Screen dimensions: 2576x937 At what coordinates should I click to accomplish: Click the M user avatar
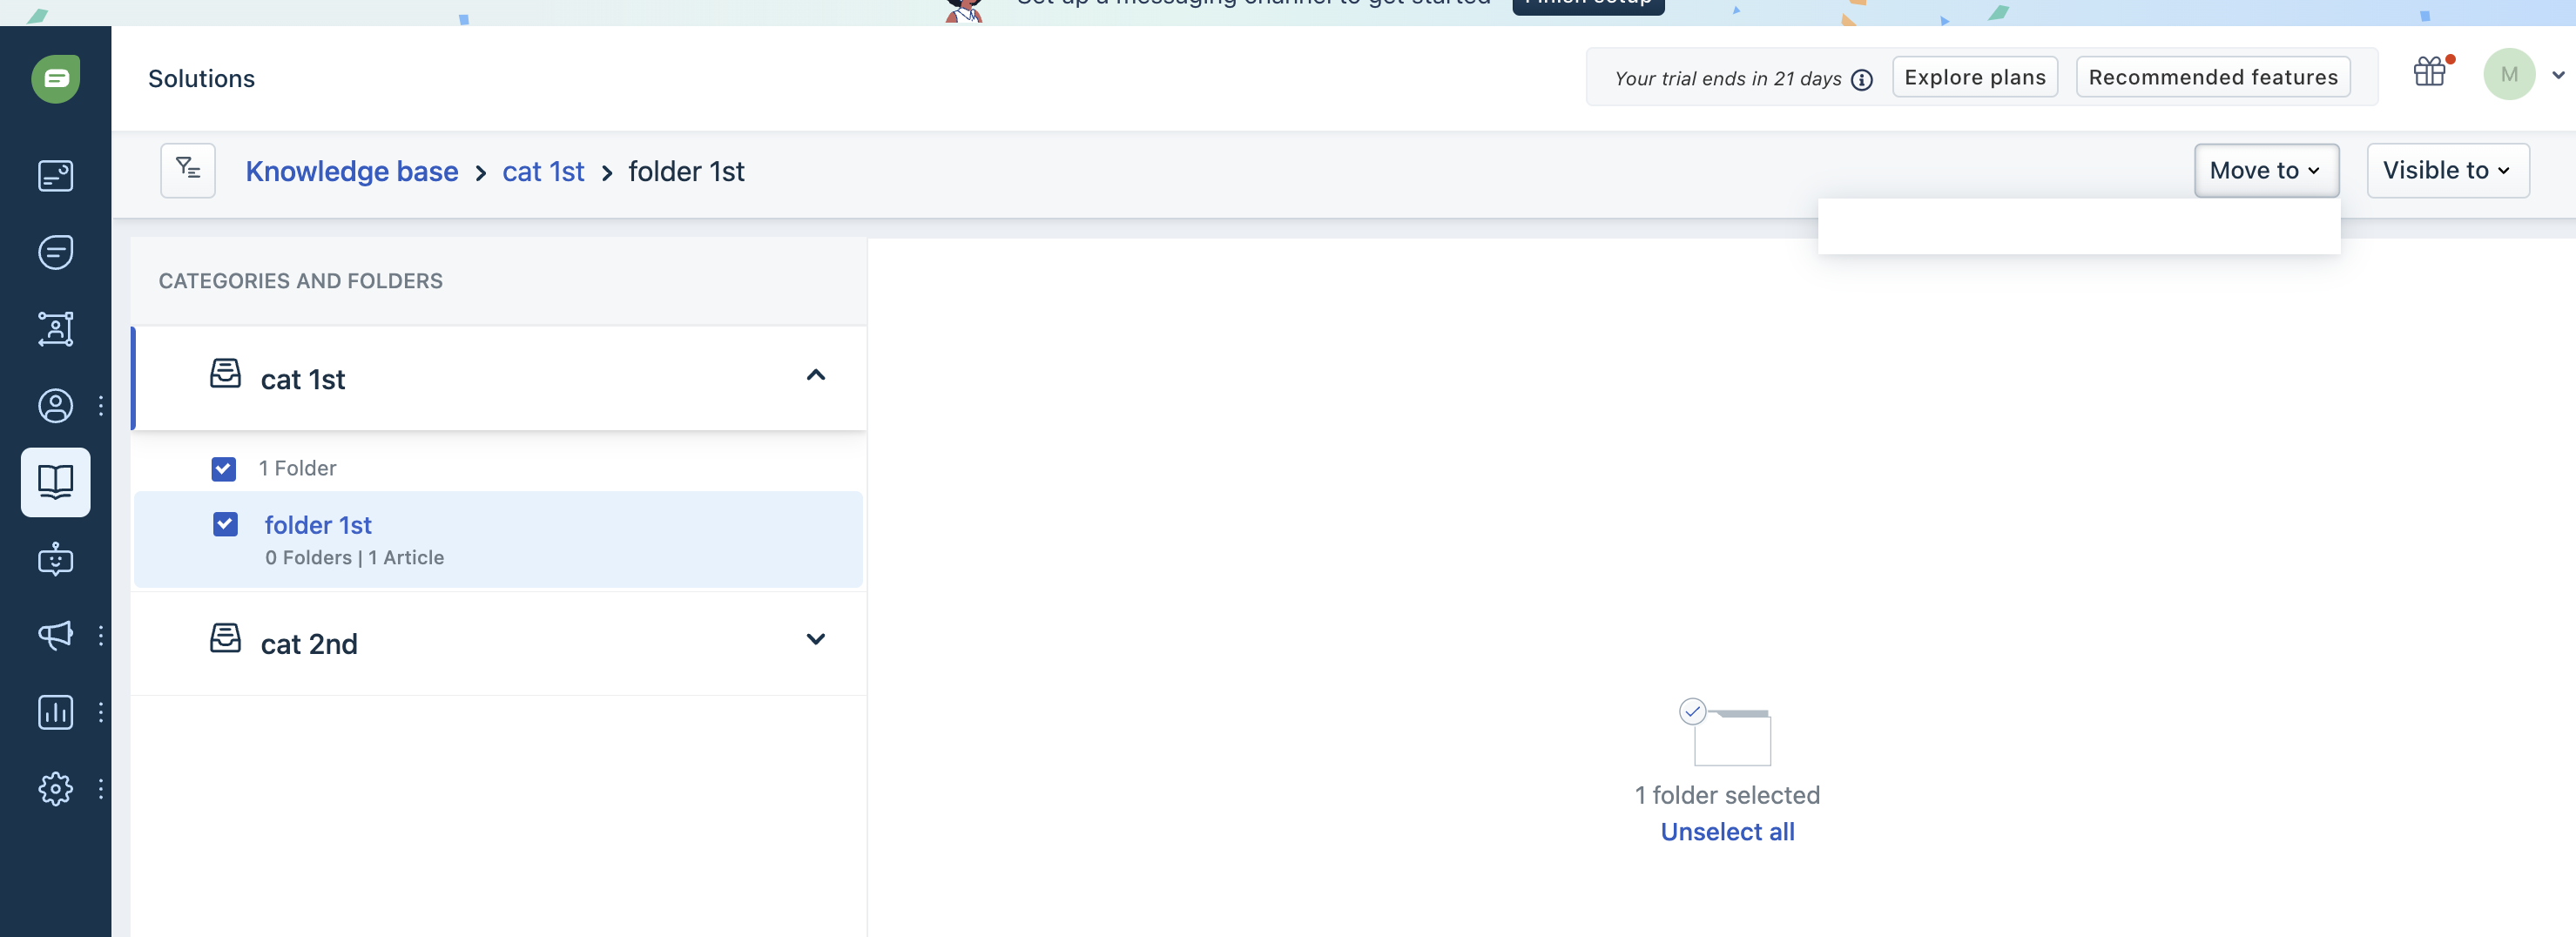2509,75
